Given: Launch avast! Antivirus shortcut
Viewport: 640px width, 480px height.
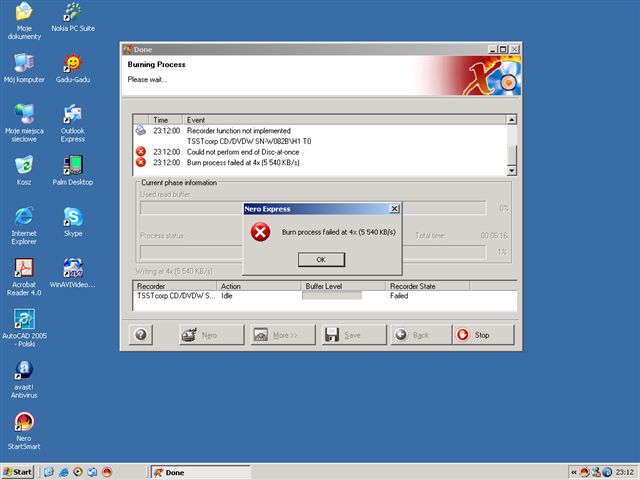Looking at the screenshot, I should coord(24,380).
